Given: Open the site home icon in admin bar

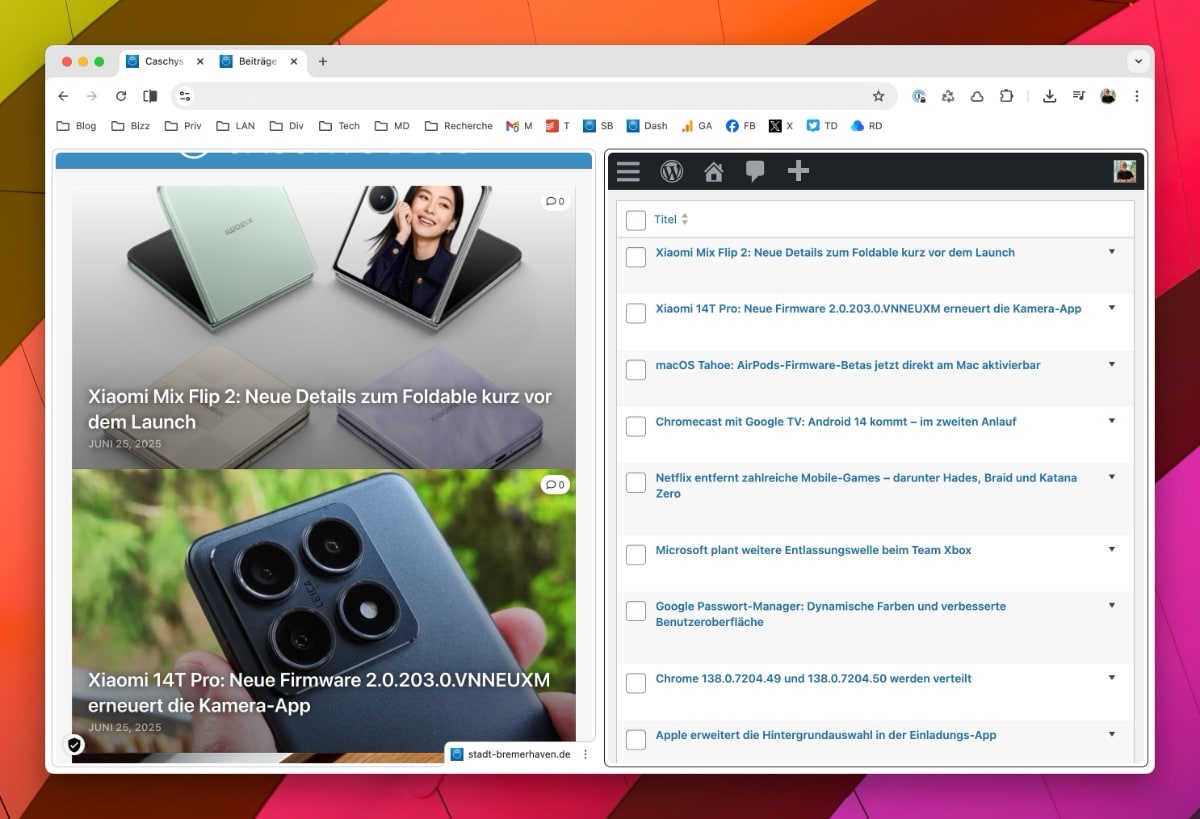Looking at the screenshot, I should click(713, 172).
